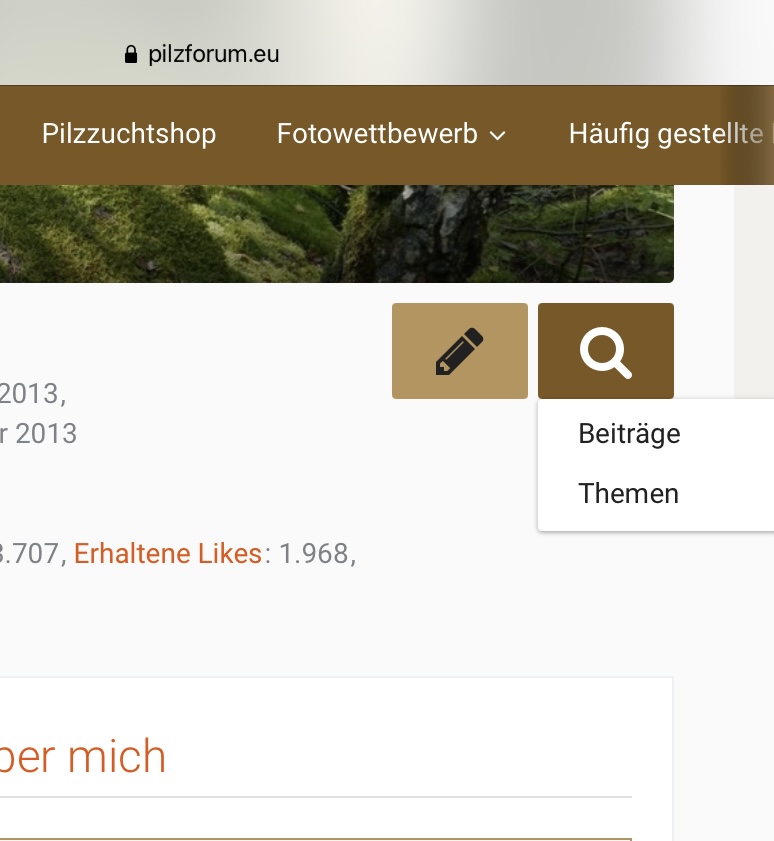Click the likes count 1.968
The height and width of the screenshot is (841, 774).
[x=314, y=554]
